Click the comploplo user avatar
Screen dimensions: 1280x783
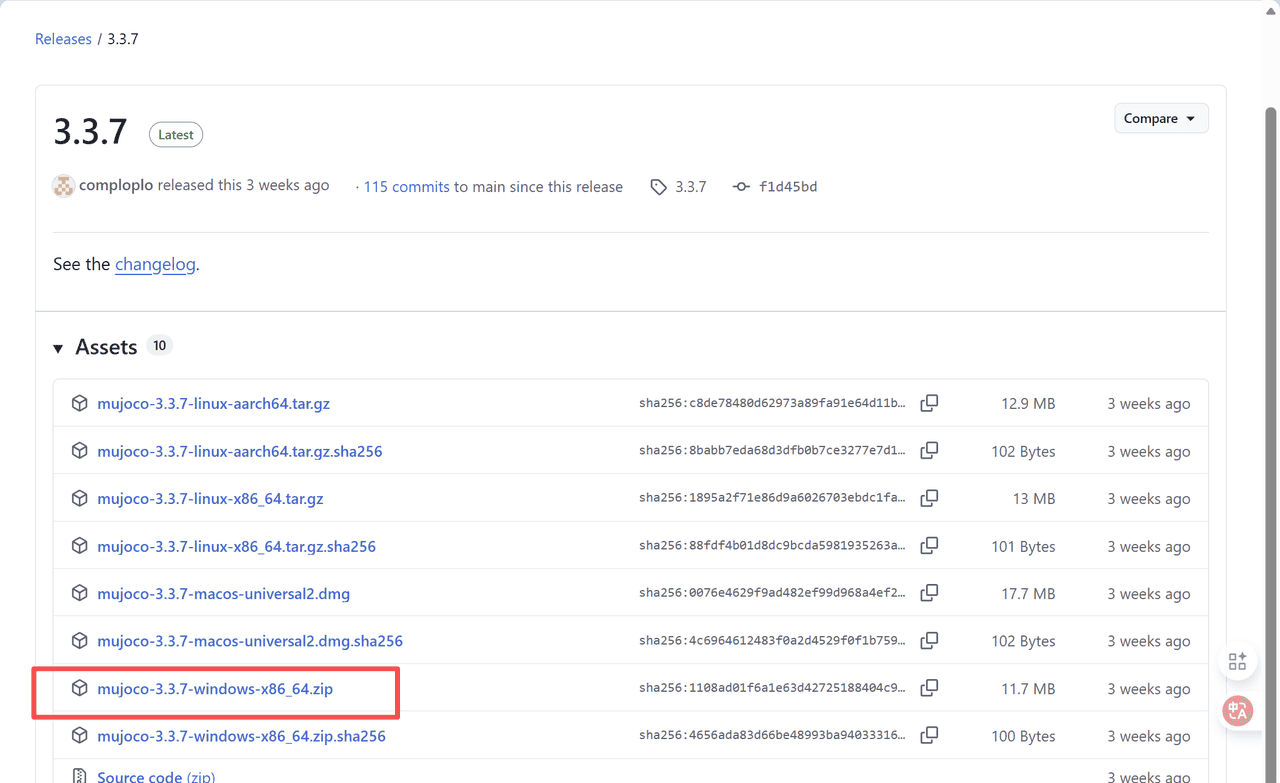pos(64,186)
